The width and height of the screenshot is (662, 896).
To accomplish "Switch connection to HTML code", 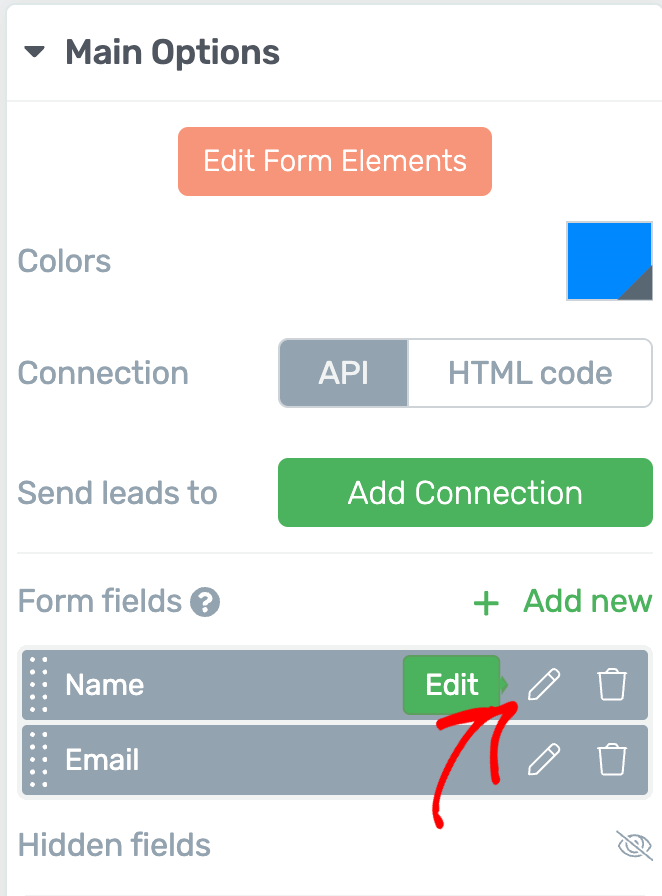I will pos(530,373).
